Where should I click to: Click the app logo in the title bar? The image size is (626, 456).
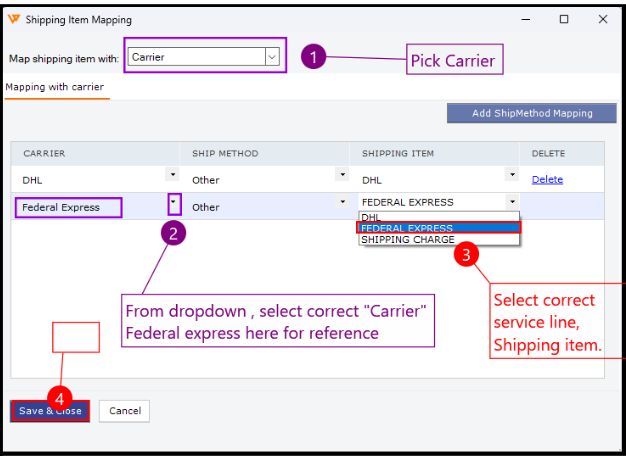(13, 19)
